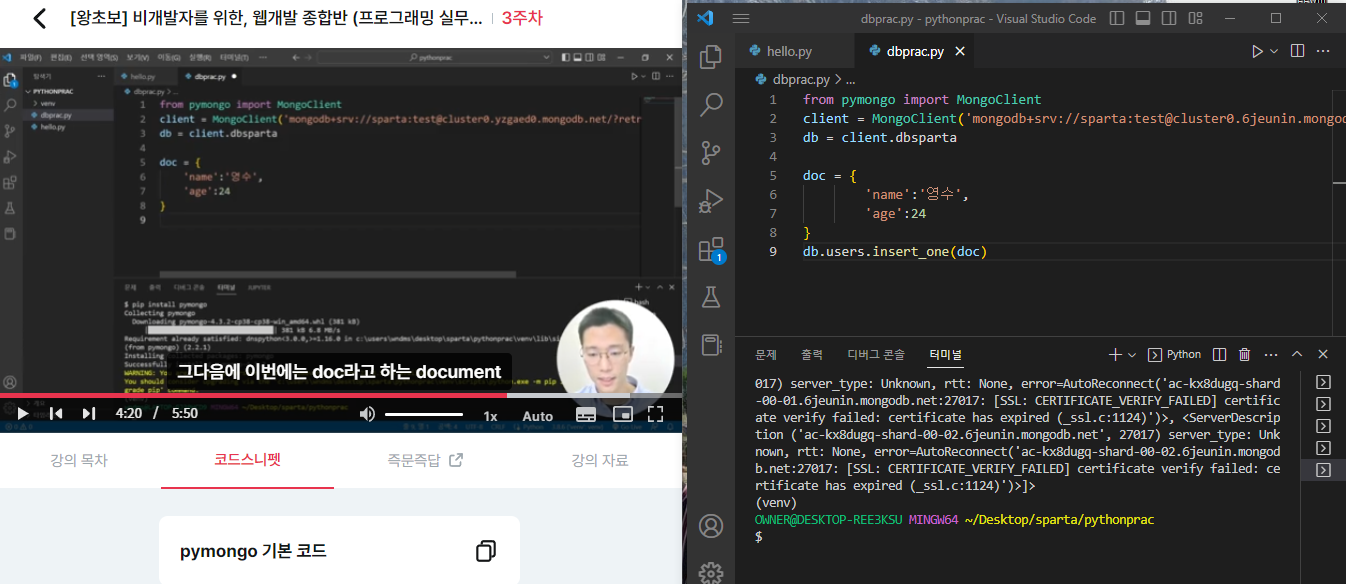
Task: Go back with the lecture page arrow
Action: pyautogui.click(x=40, y=18)
